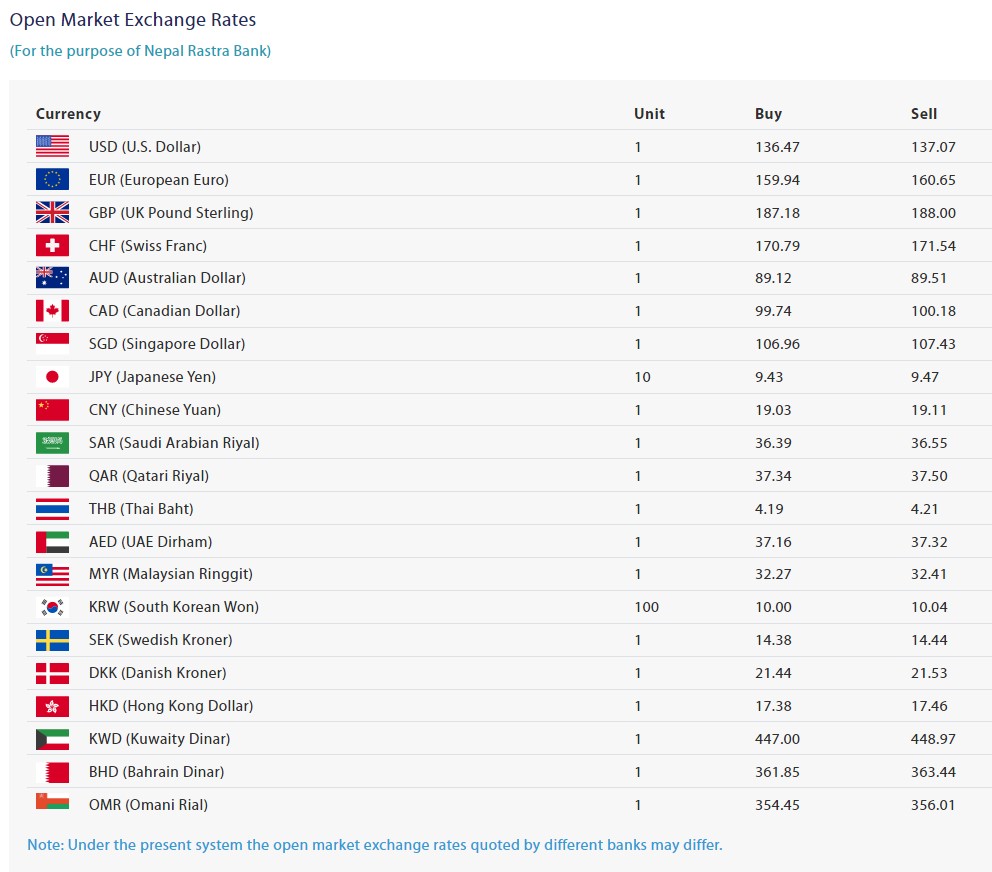Click the Sell column header
This screenshot has width=992, height=872.
pos(924,114)
